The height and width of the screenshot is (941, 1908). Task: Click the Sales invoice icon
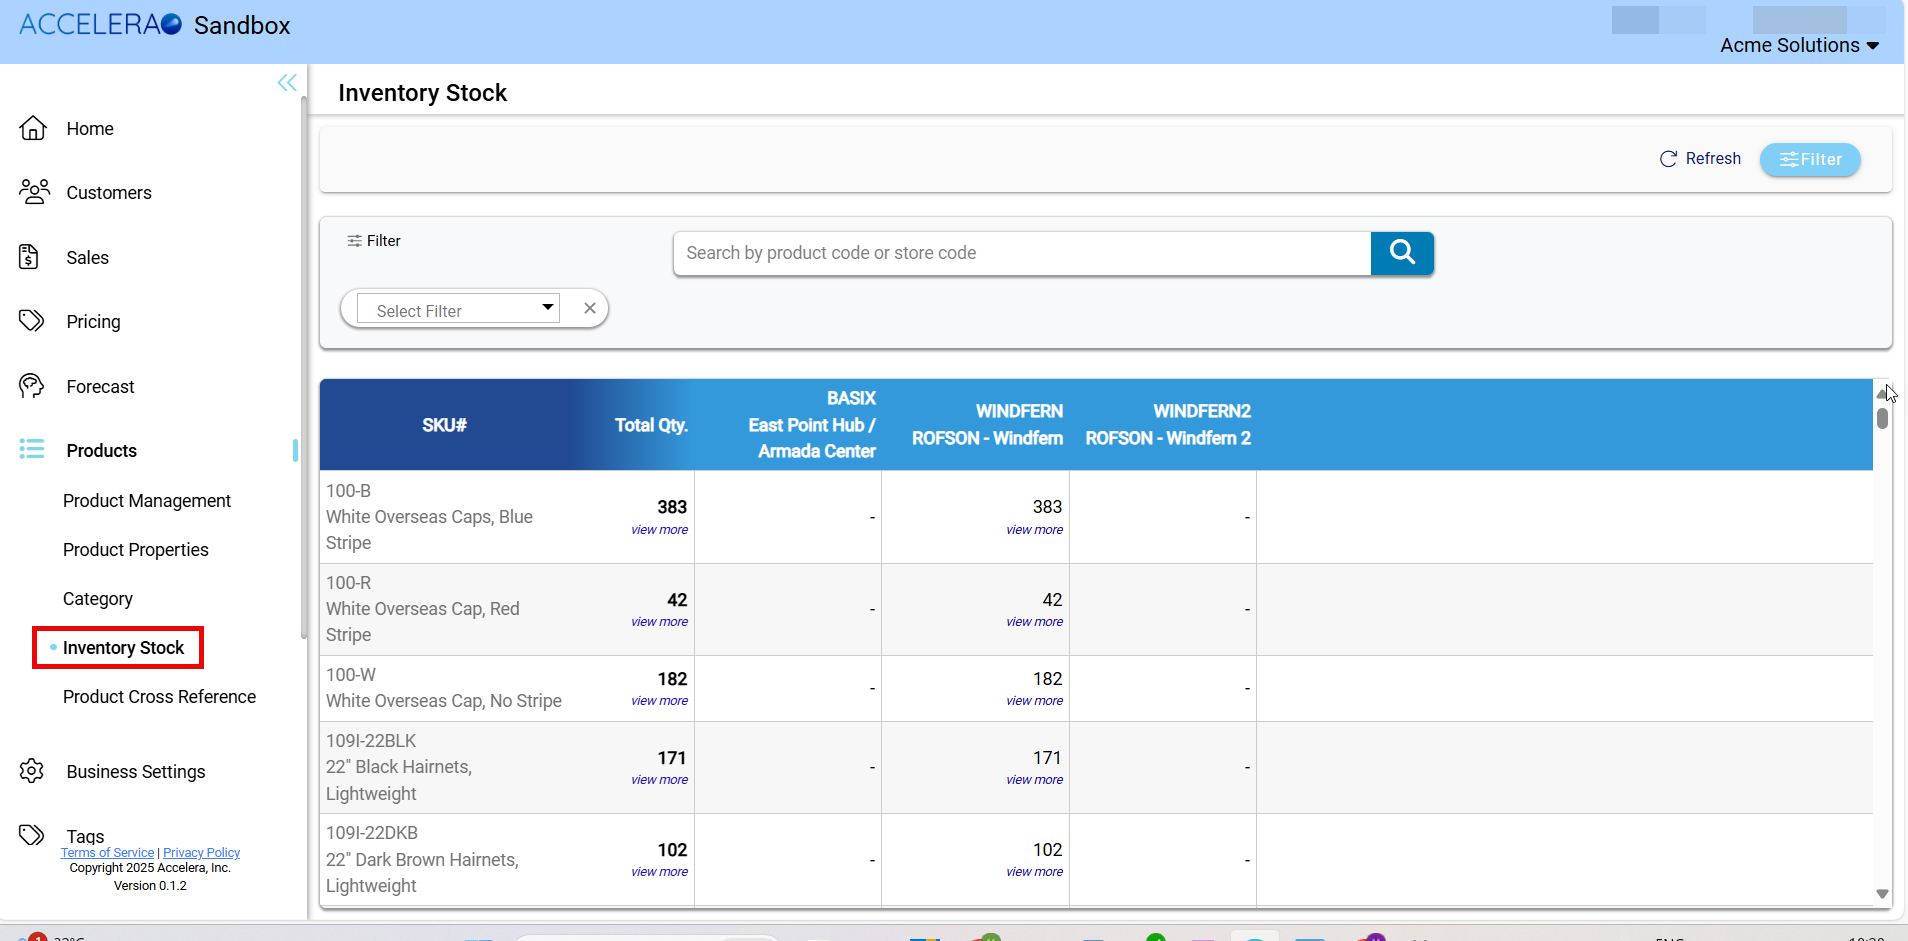coord(30,257)
